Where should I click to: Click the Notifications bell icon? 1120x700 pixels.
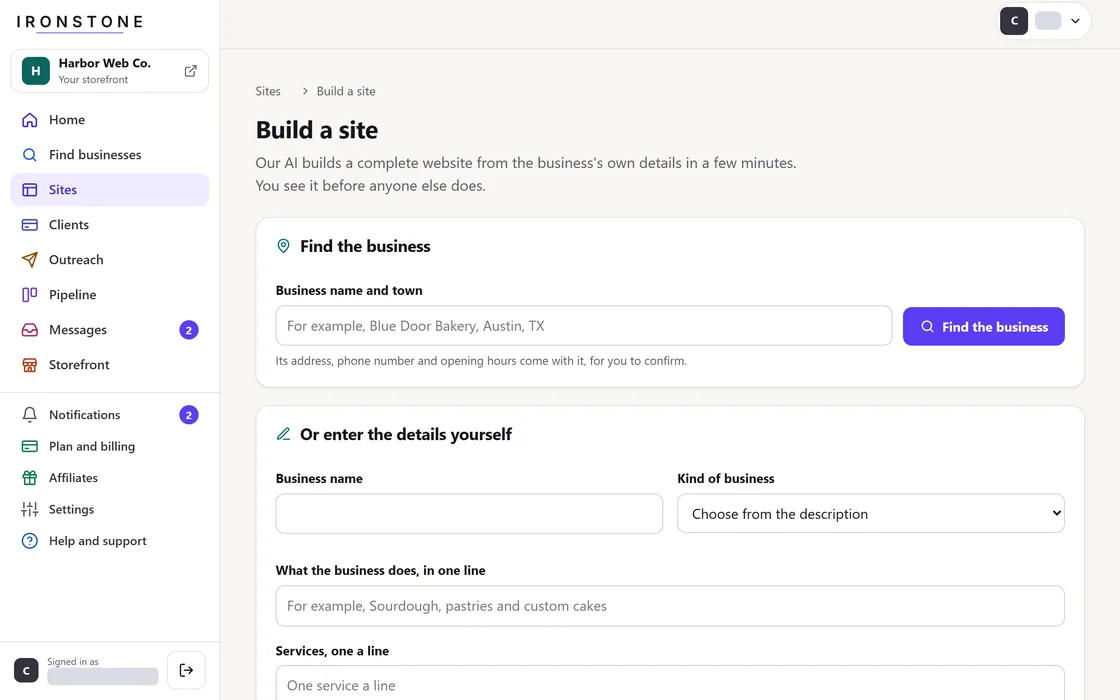tap(29, 415)
